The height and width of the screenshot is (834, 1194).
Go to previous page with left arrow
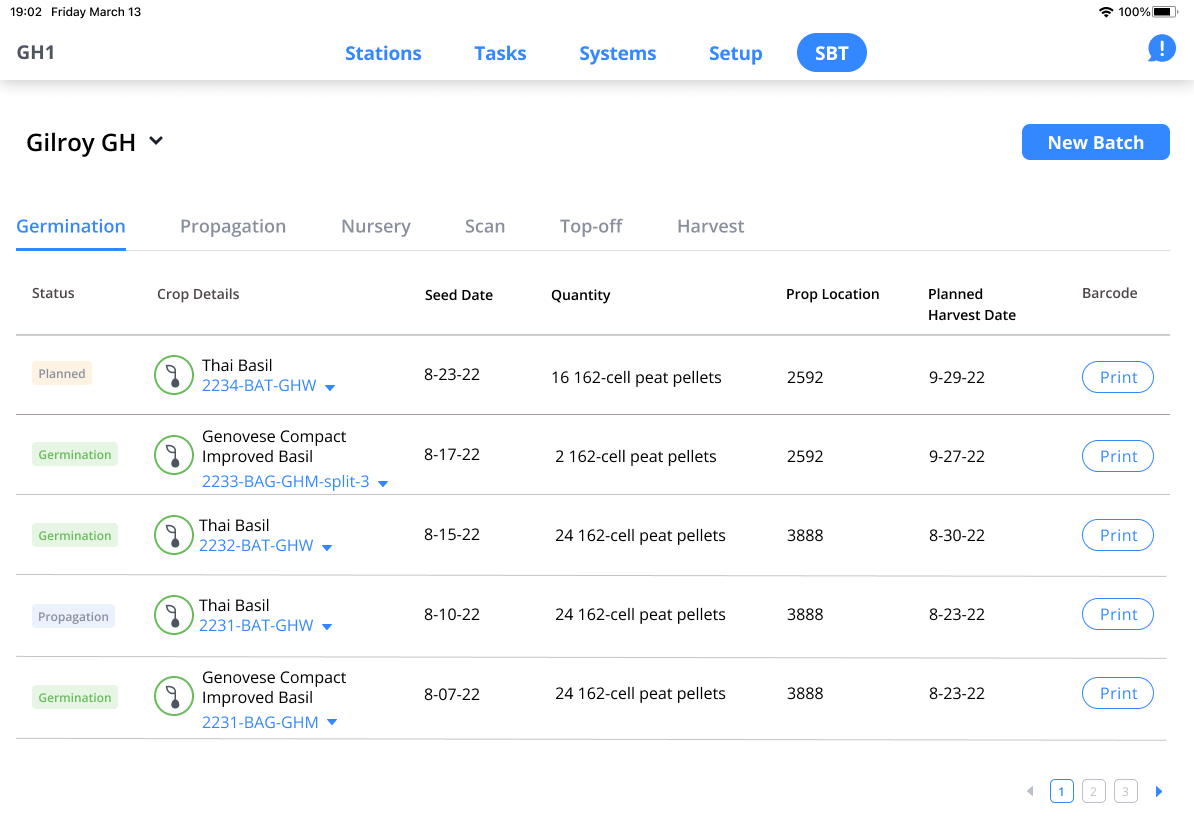point(1030,792)
